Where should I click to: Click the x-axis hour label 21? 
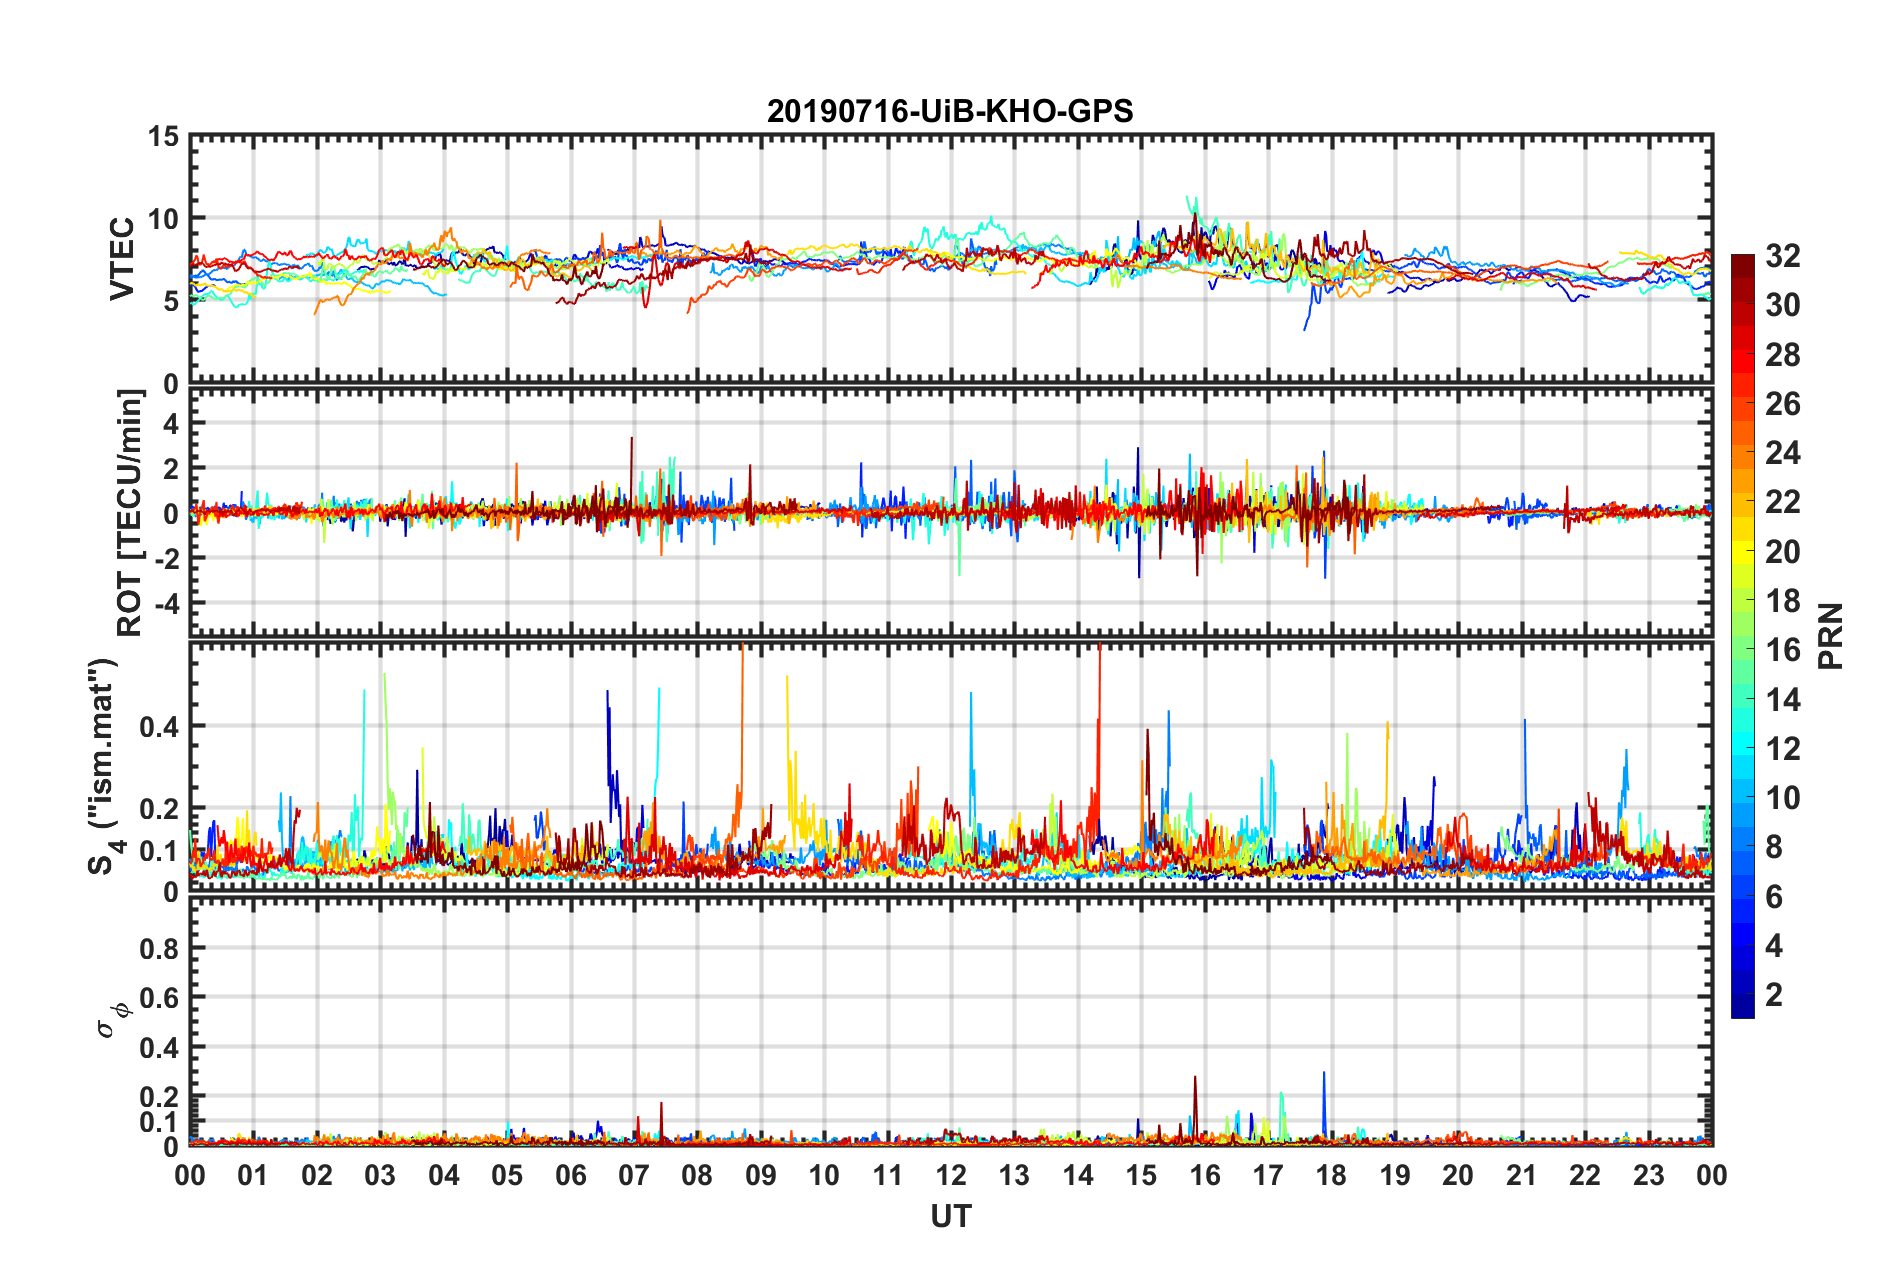coord(1522,1175)
